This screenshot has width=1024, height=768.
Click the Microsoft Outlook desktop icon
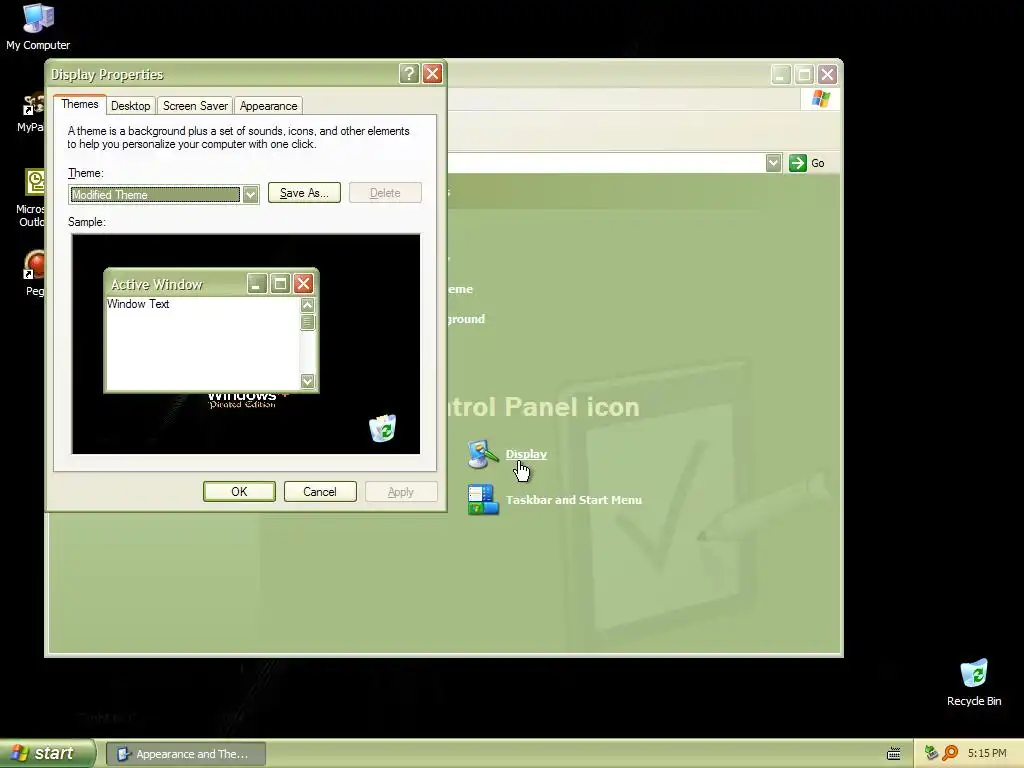tap(35, 182)
